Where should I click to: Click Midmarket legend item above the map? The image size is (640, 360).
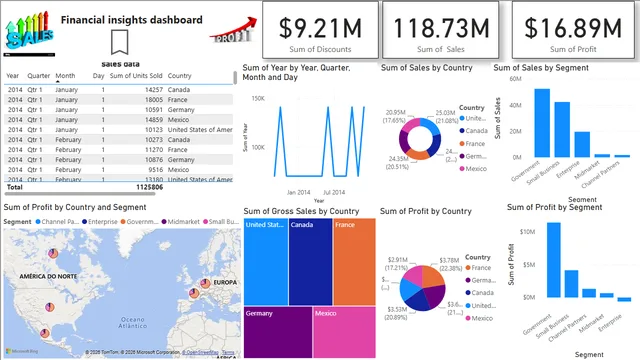180,222
